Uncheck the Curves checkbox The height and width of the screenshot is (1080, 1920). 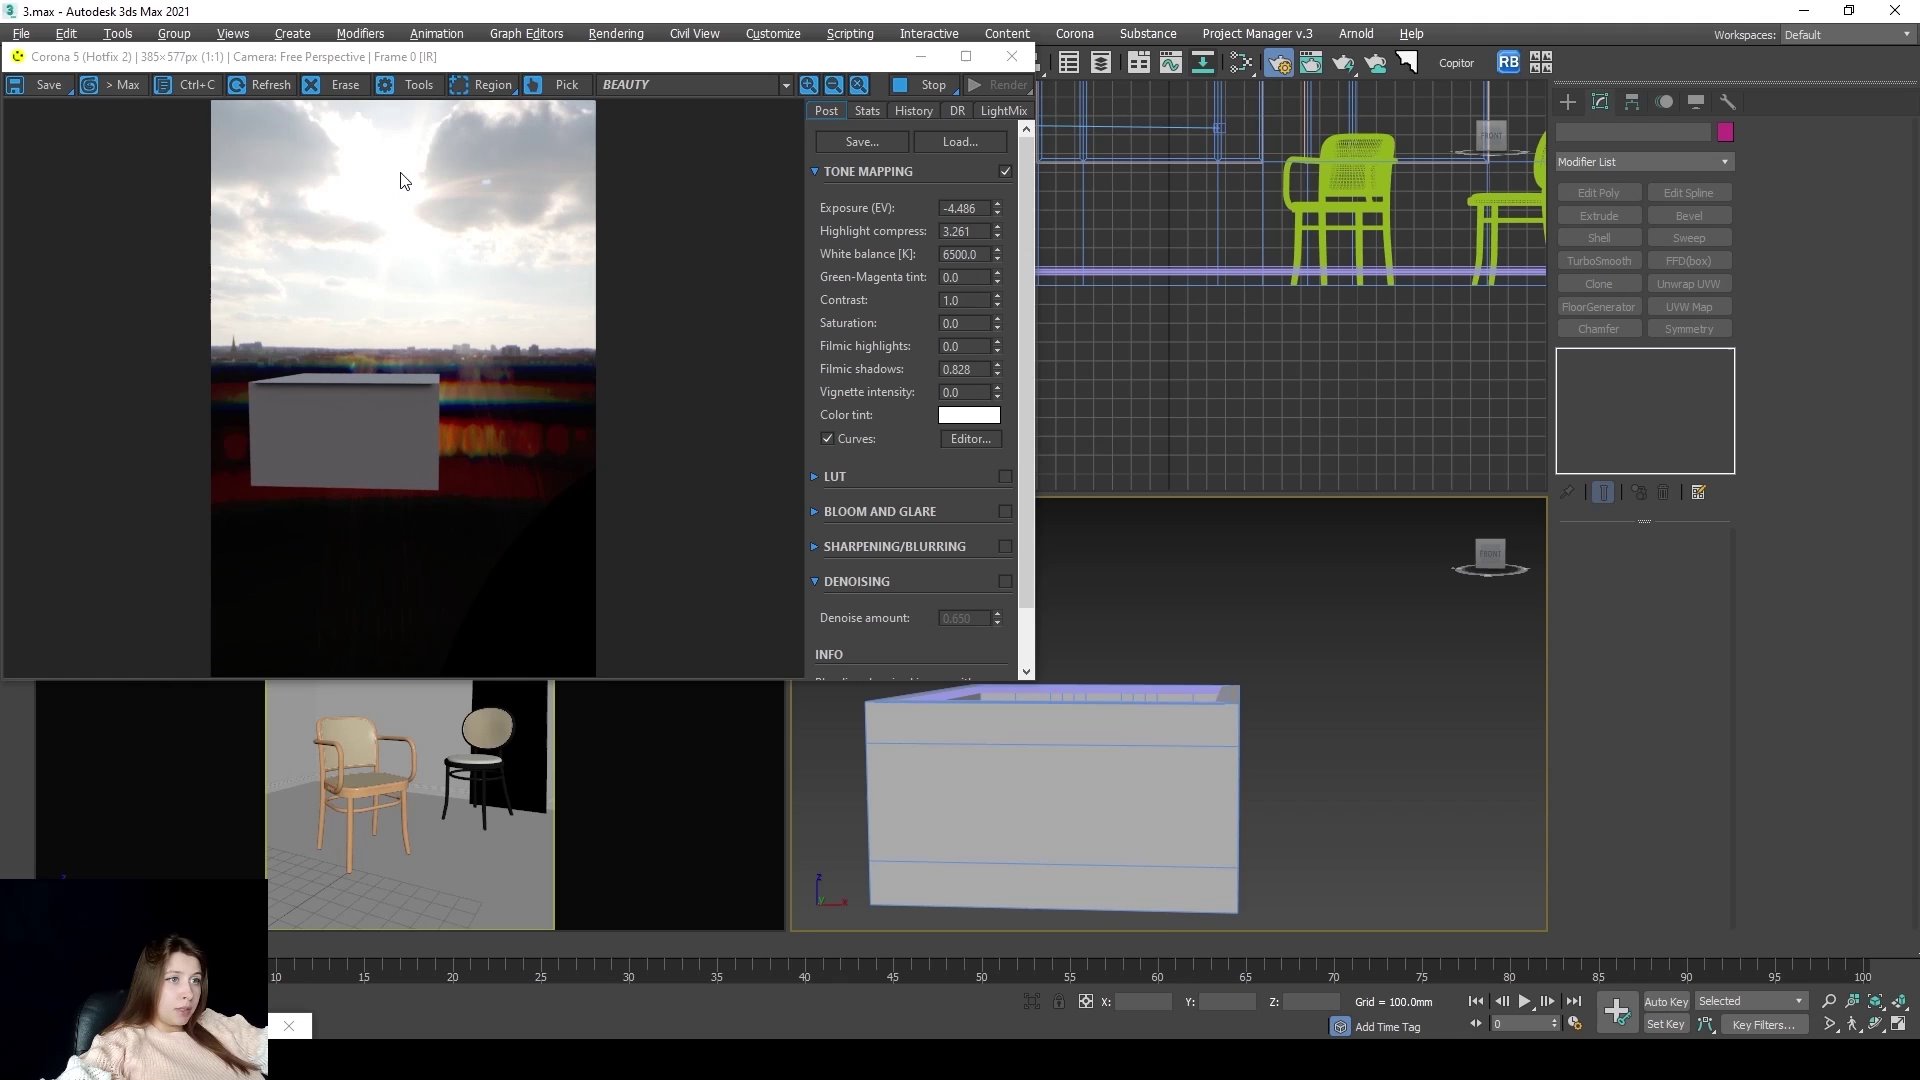click(827, 439)
